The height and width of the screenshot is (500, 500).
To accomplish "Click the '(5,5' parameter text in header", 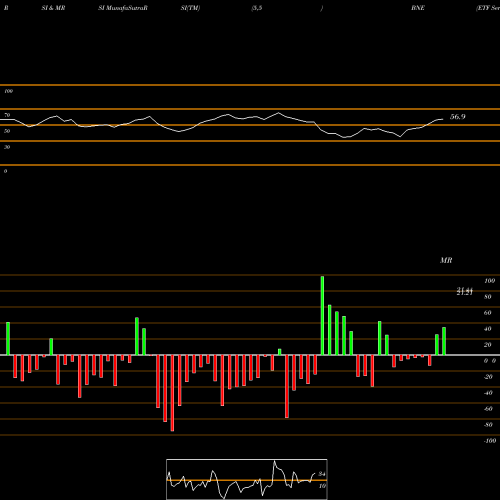I will coord(257,8).
